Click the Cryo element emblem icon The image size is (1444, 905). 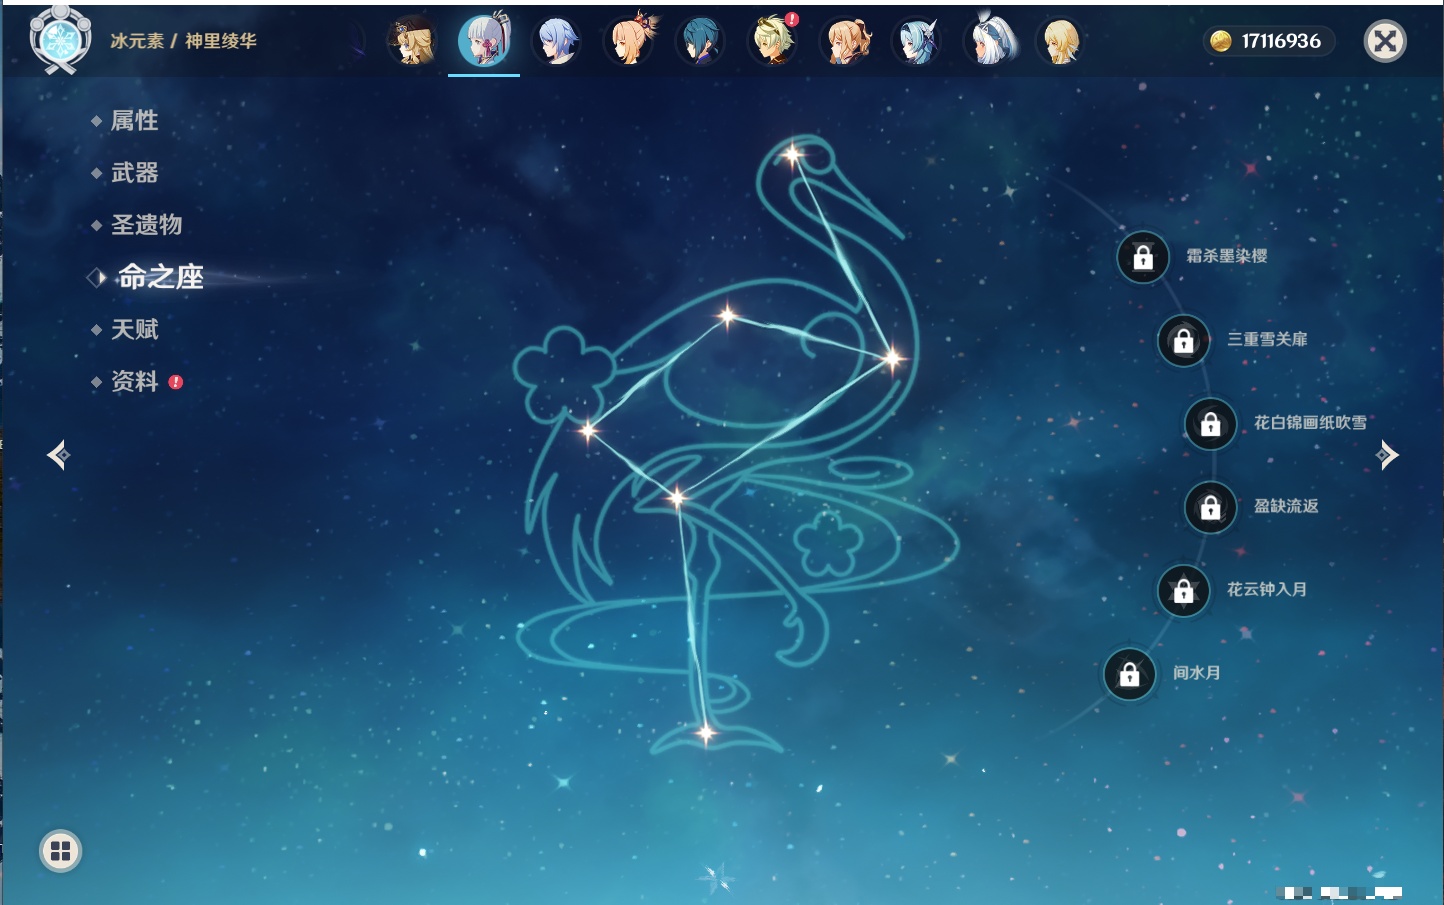click(61, 40)
